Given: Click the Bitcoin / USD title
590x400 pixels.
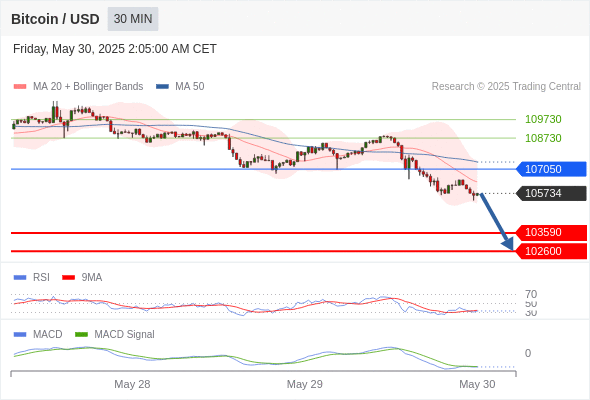Looking at the screenshot, I should [x=55, y=19].
